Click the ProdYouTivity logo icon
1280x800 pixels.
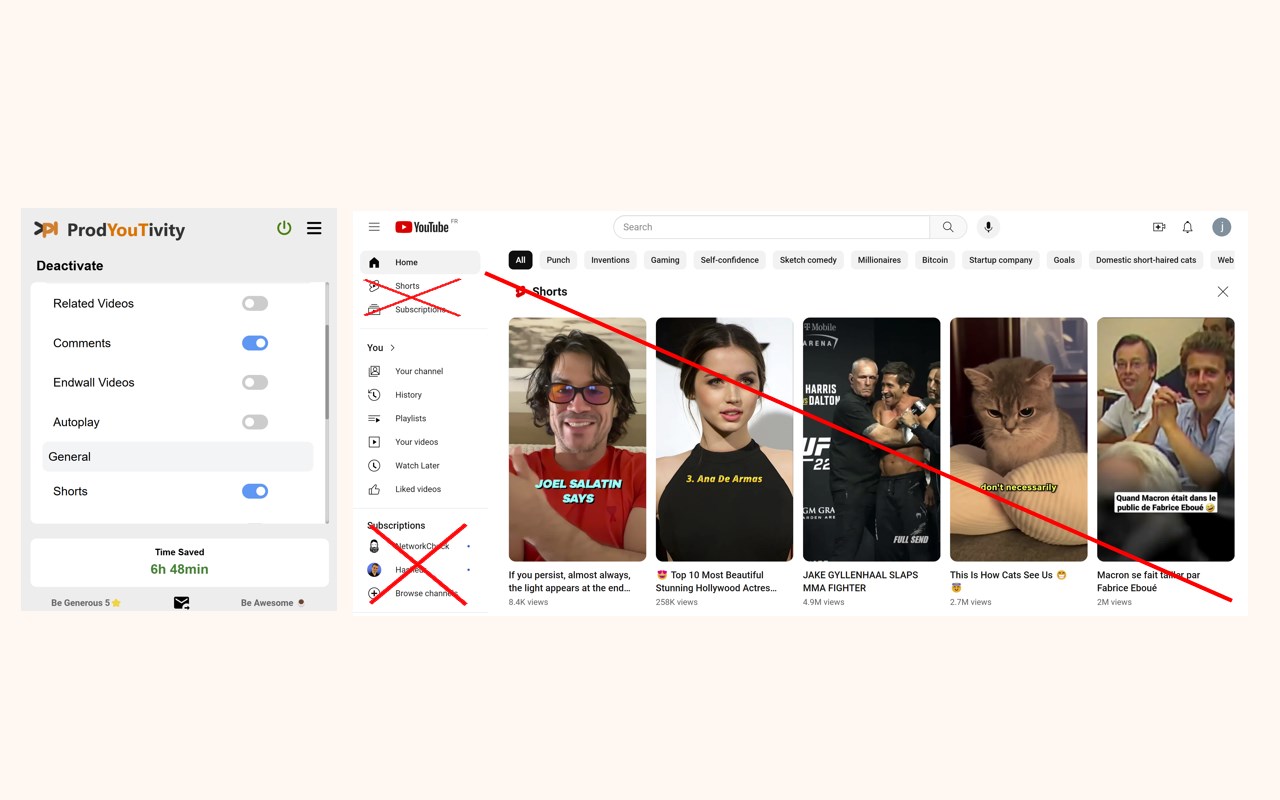(x=46, y=229)
